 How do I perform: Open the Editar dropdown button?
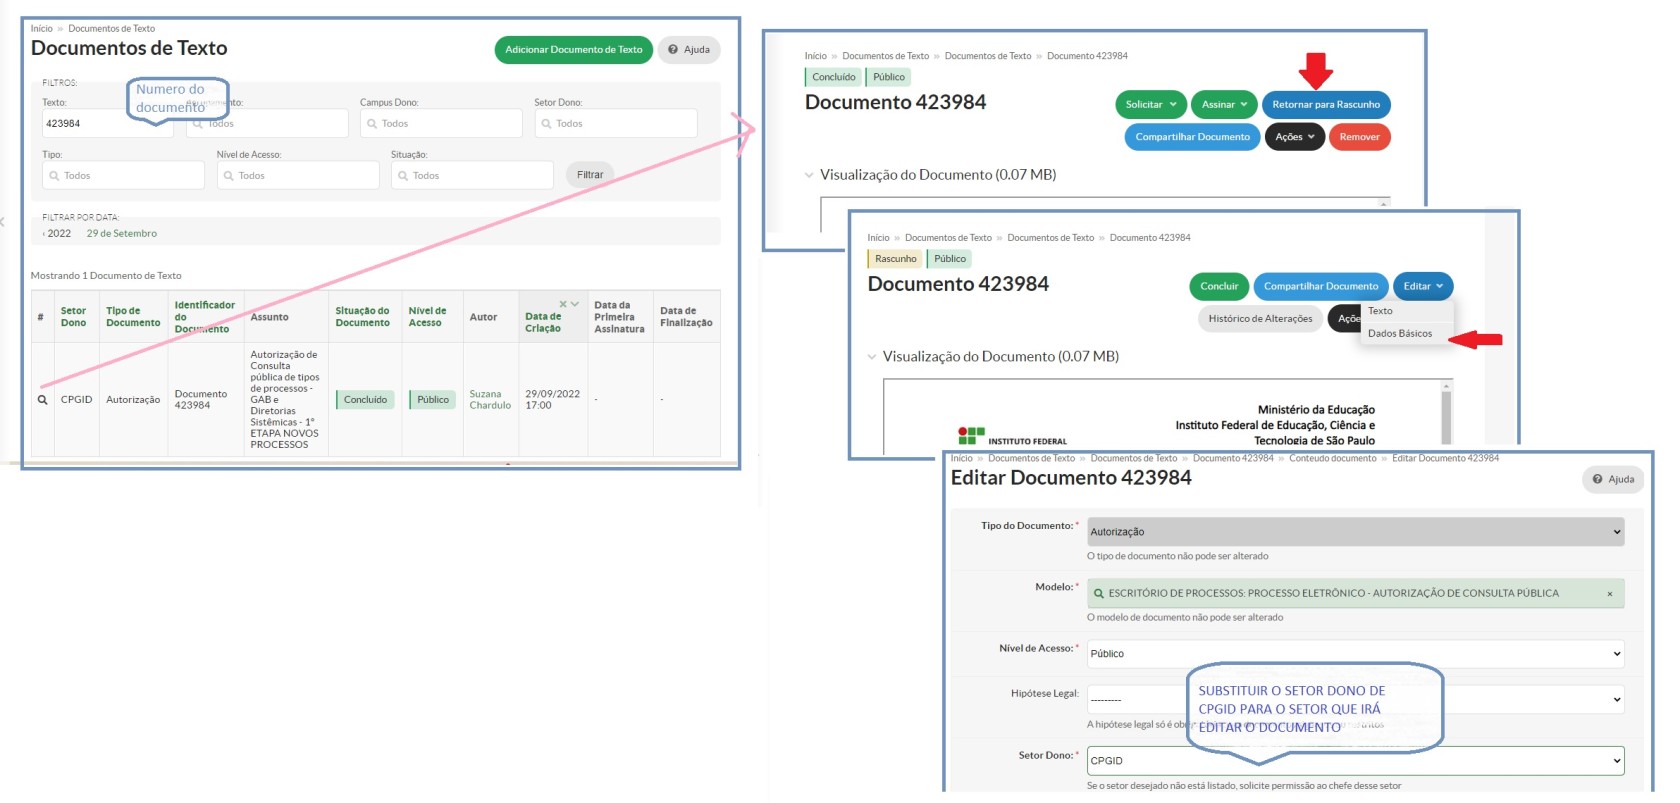1423,287
